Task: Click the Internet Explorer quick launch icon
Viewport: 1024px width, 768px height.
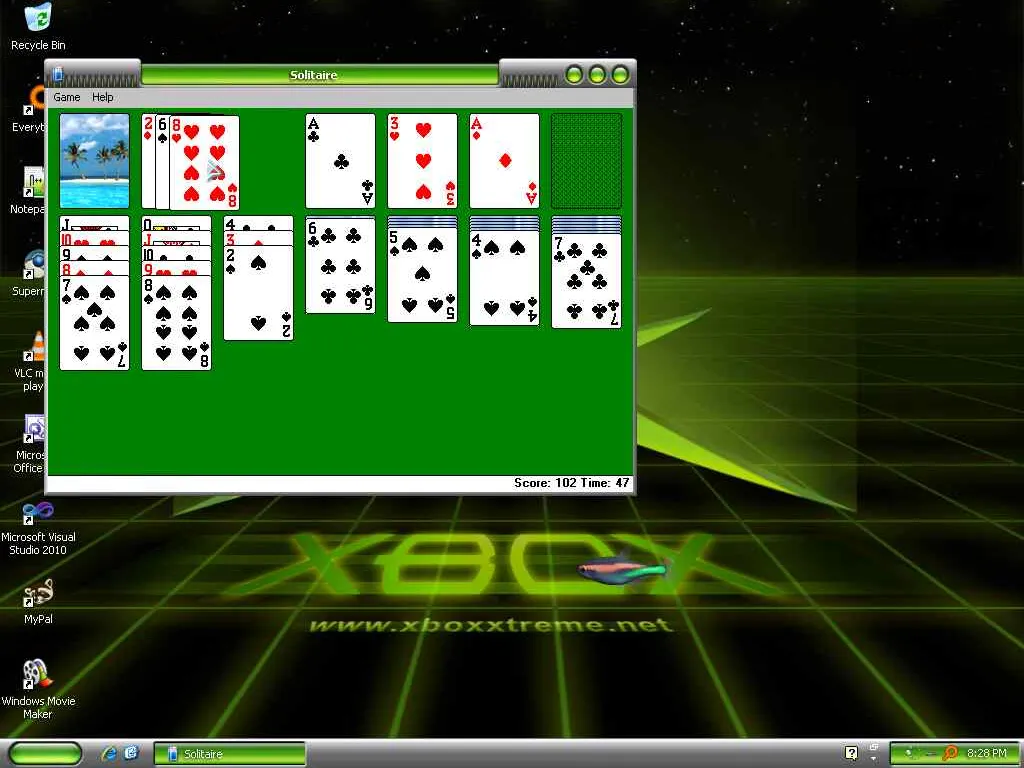Action: tap(109, 753)
